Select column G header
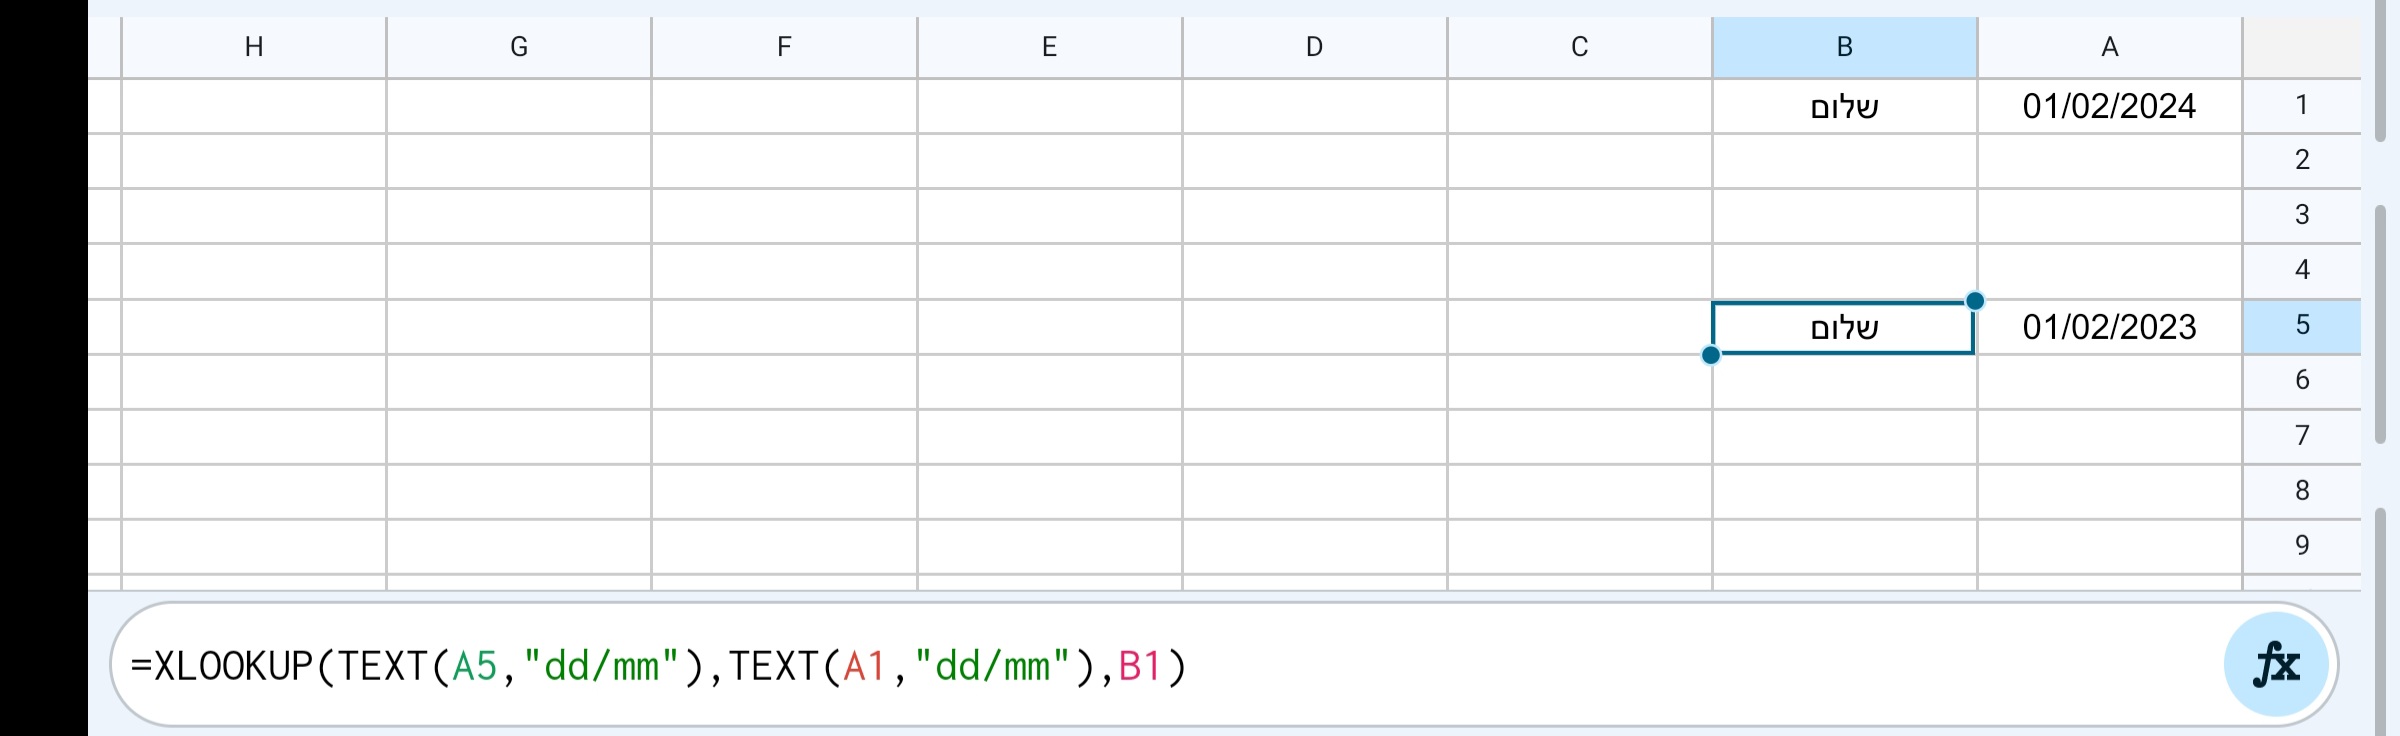2400x736 pixels. point(519,47)
